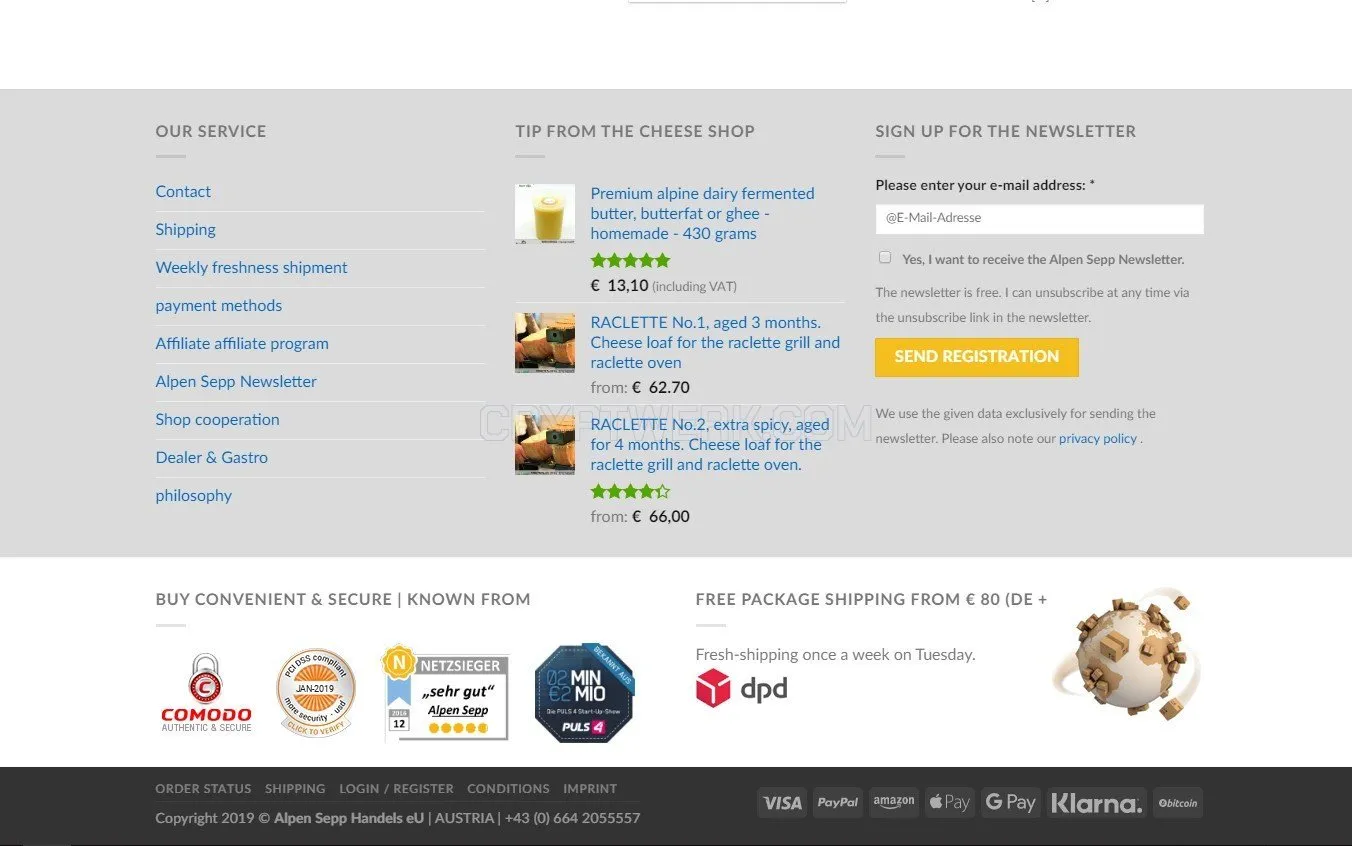Focus the e-mail address input field
The height and width of the screenshot is (846, 1352).
(x=1039, y=219)
